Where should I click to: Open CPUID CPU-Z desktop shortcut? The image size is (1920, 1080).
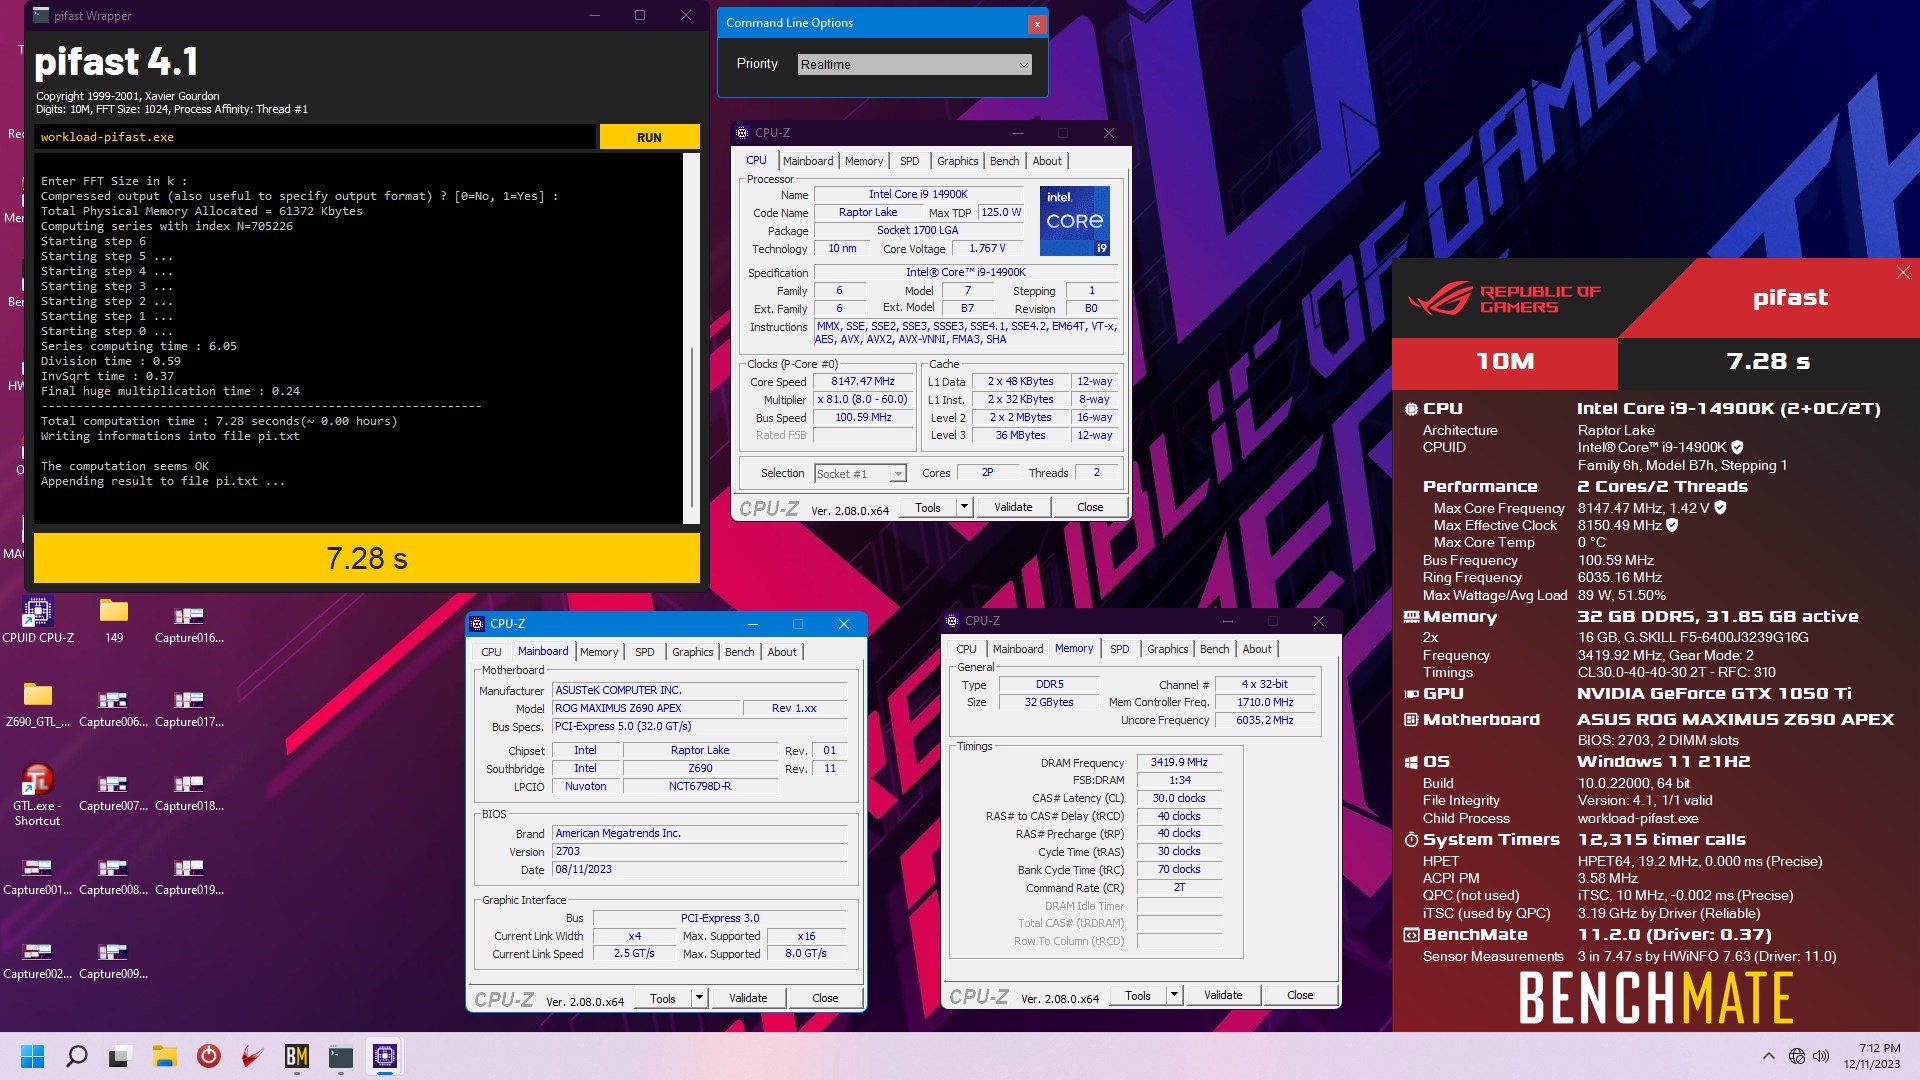37,620
